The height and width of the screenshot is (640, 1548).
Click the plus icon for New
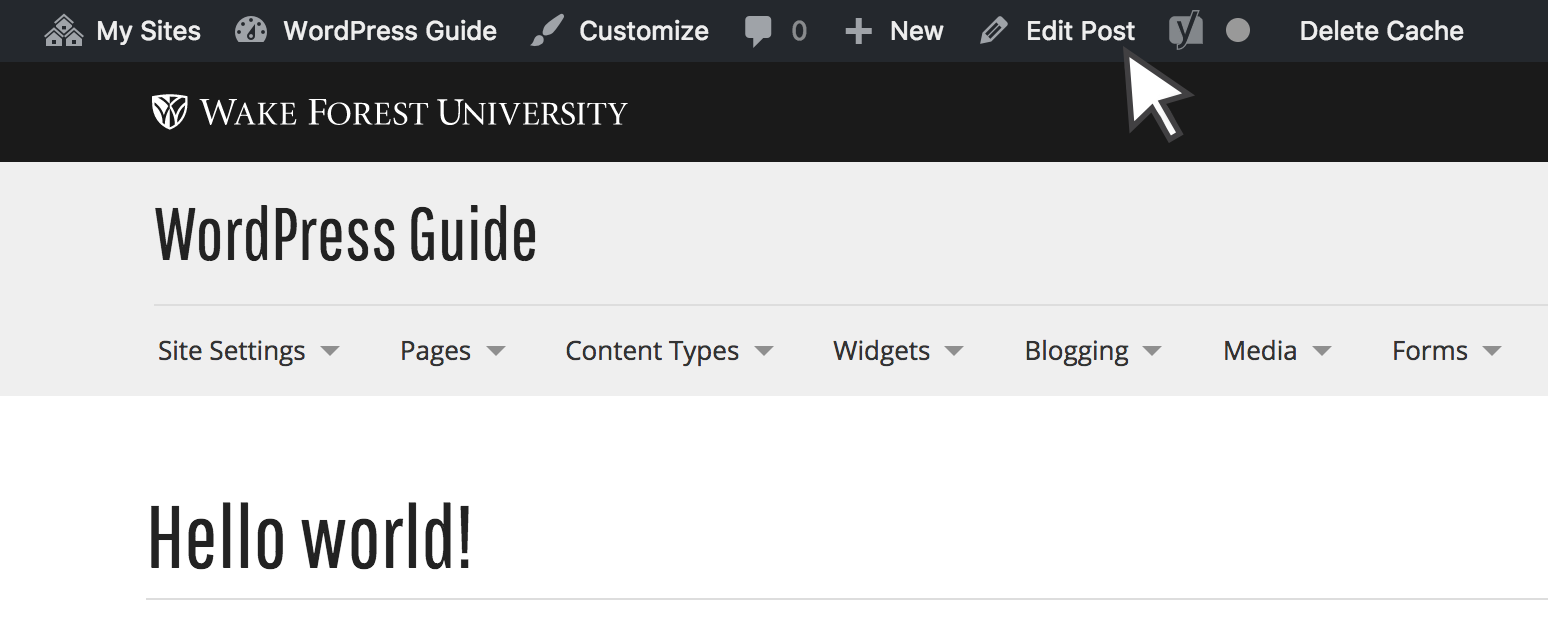(858, 32)
